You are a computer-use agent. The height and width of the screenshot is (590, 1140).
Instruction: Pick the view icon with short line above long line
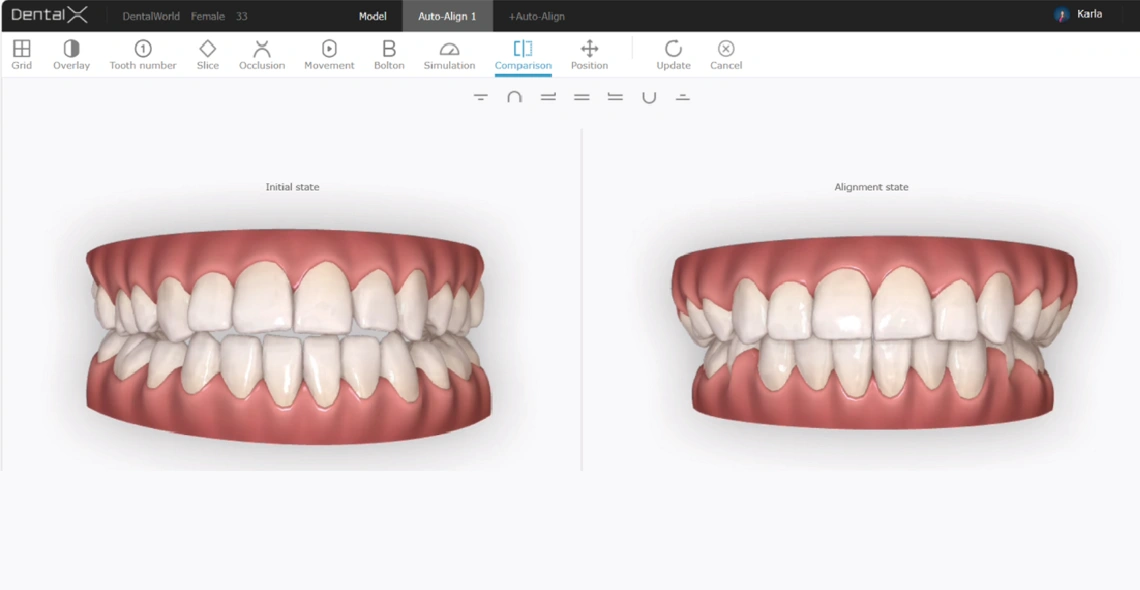[x=682, y=97]
